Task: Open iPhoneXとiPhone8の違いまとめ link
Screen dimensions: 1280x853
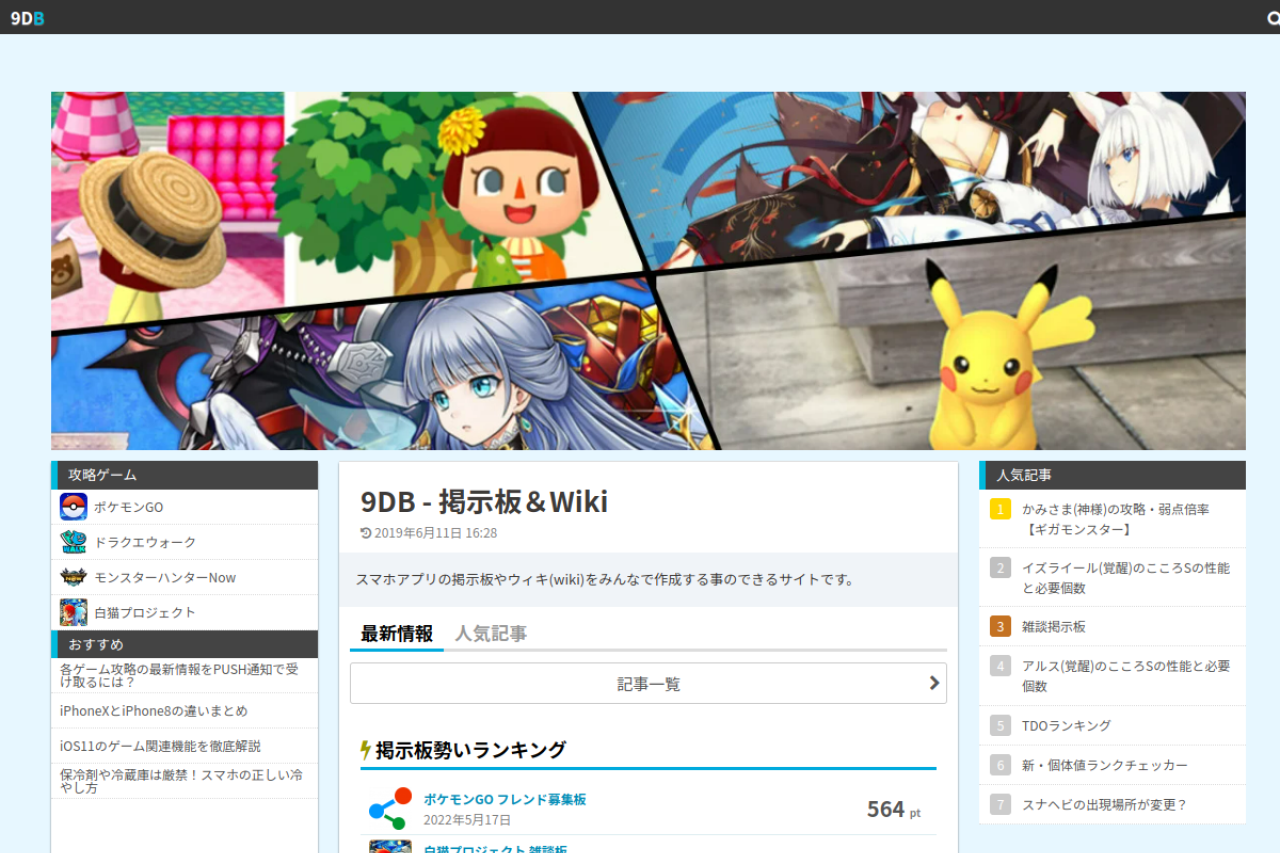Action: [154, 711]
